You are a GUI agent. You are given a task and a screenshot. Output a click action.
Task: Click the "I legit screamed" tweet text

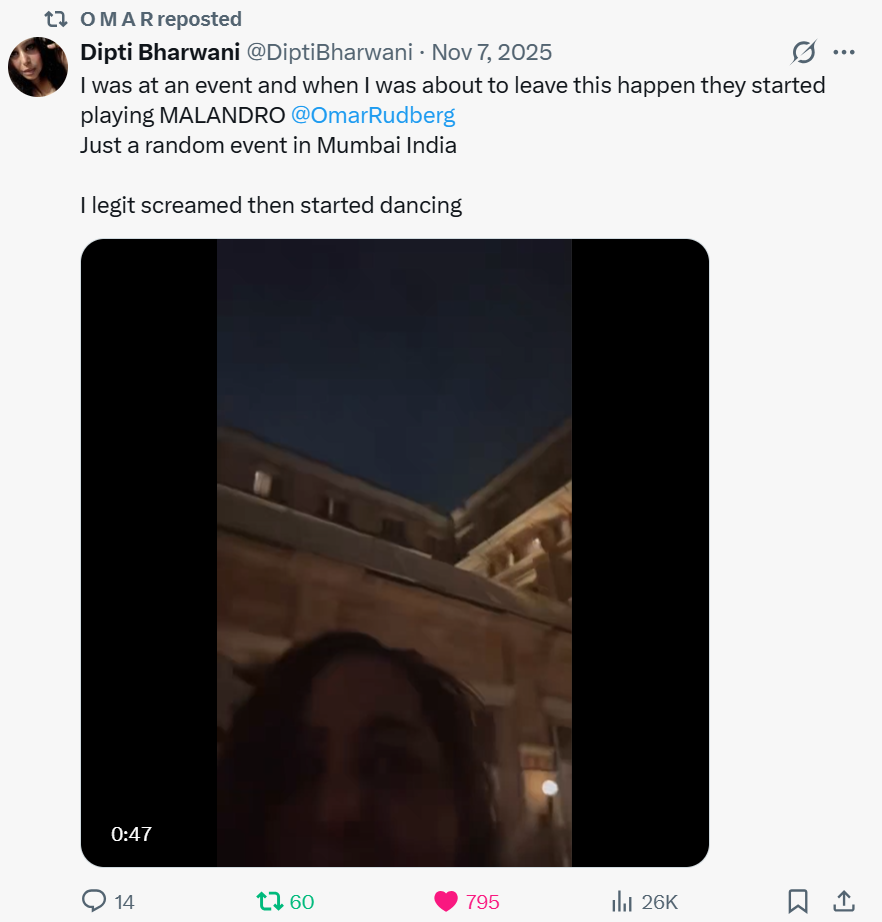271,206
